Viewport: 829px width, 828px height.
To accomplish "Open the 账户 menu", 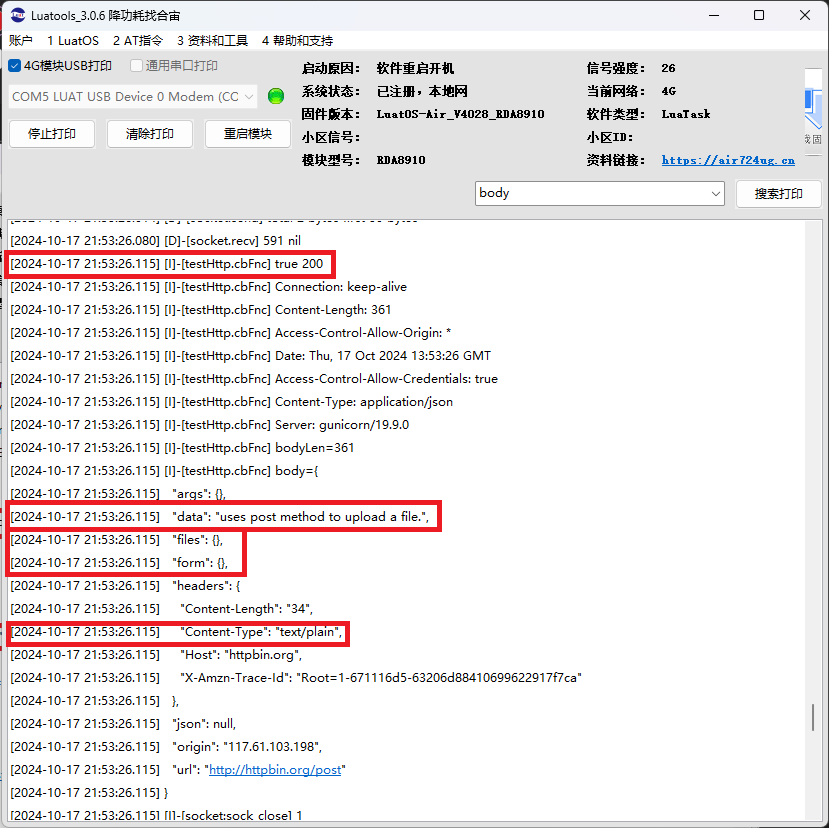I will (x=21, y=41).
